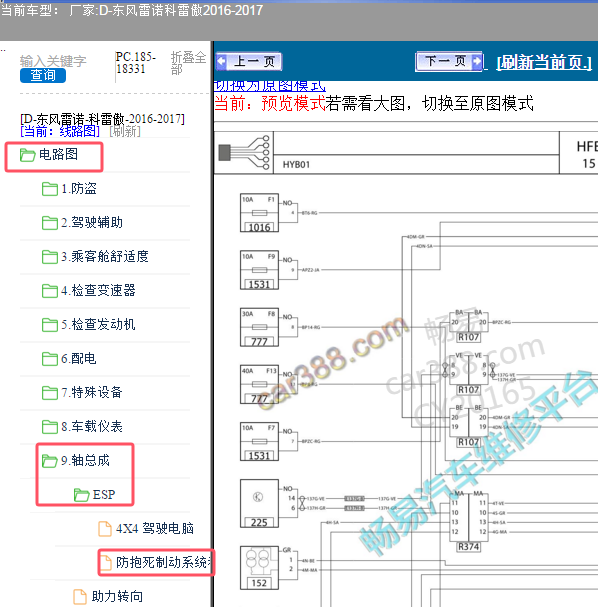Viewport: 598px width, 607px height.
Task: Click fuse F8 30A box 777
Action: coord(259,327)
